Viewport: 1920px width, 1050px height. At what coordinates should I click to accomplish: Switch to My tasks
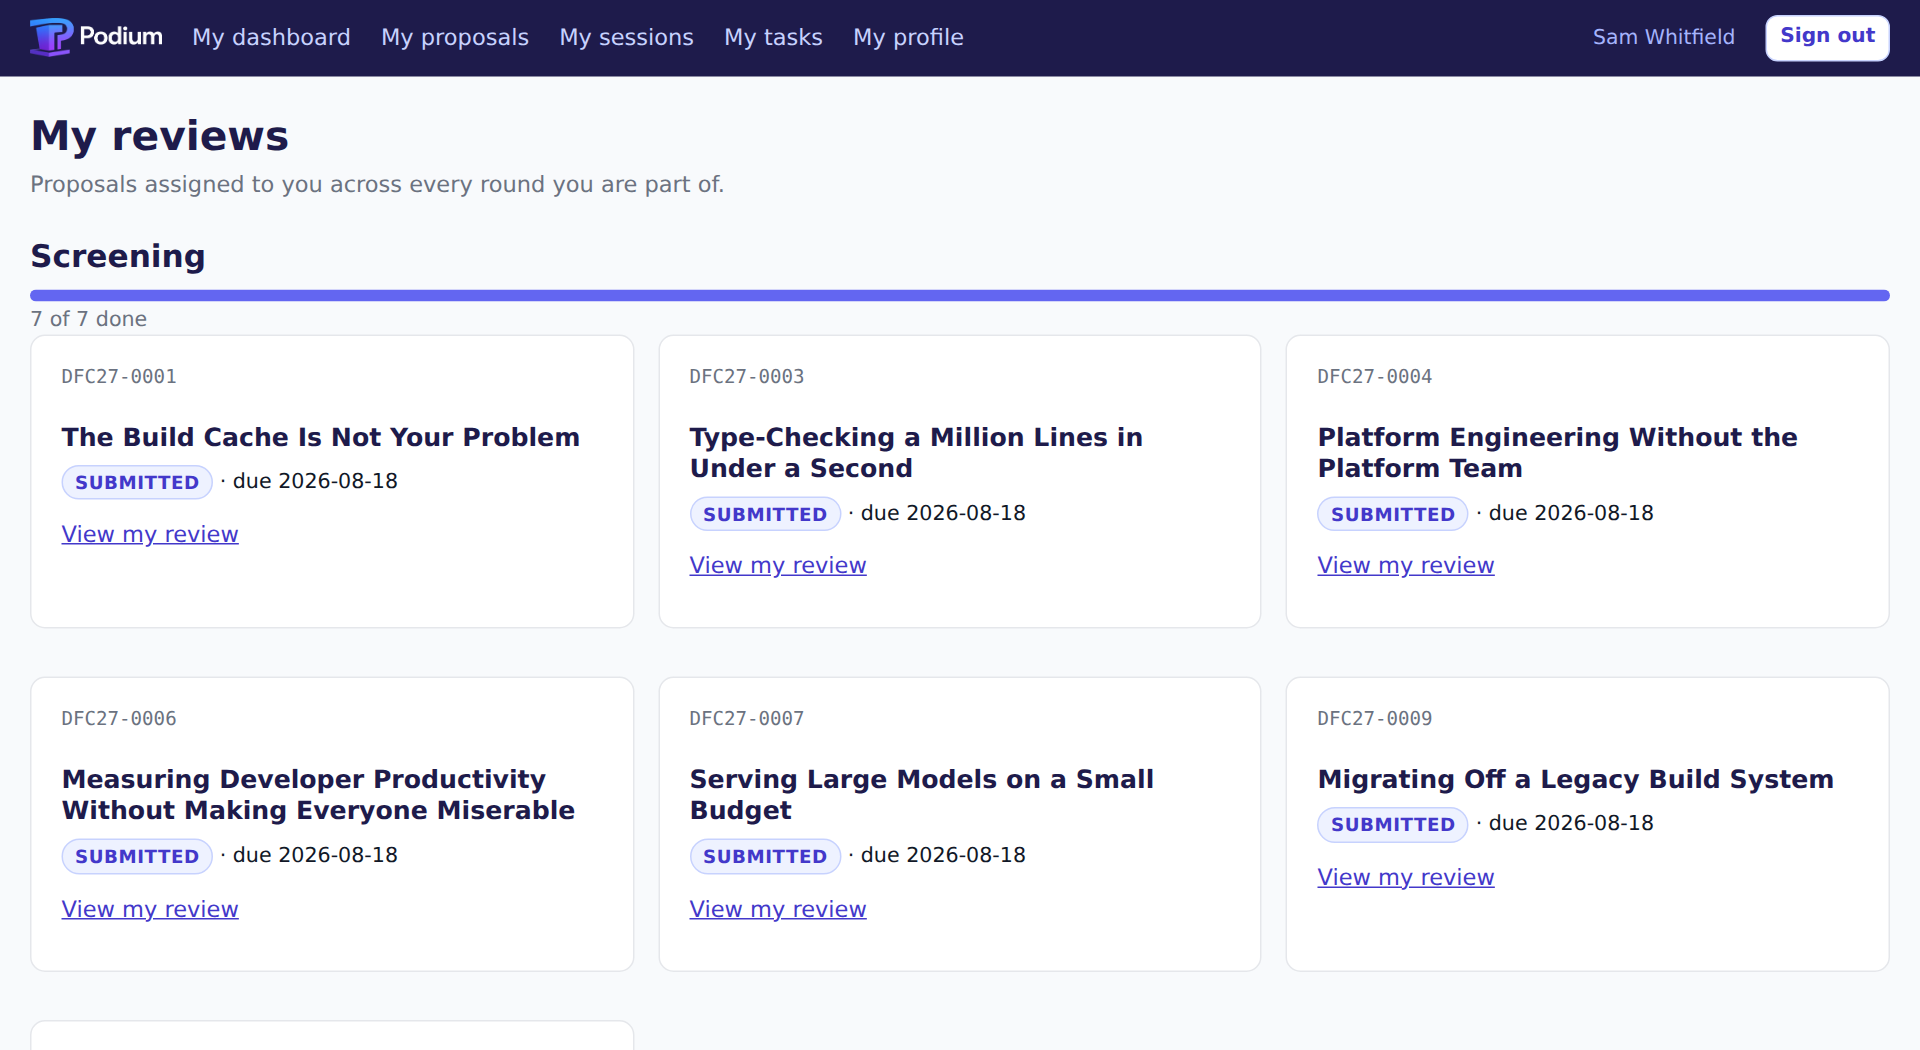click(x=773, y=37)
